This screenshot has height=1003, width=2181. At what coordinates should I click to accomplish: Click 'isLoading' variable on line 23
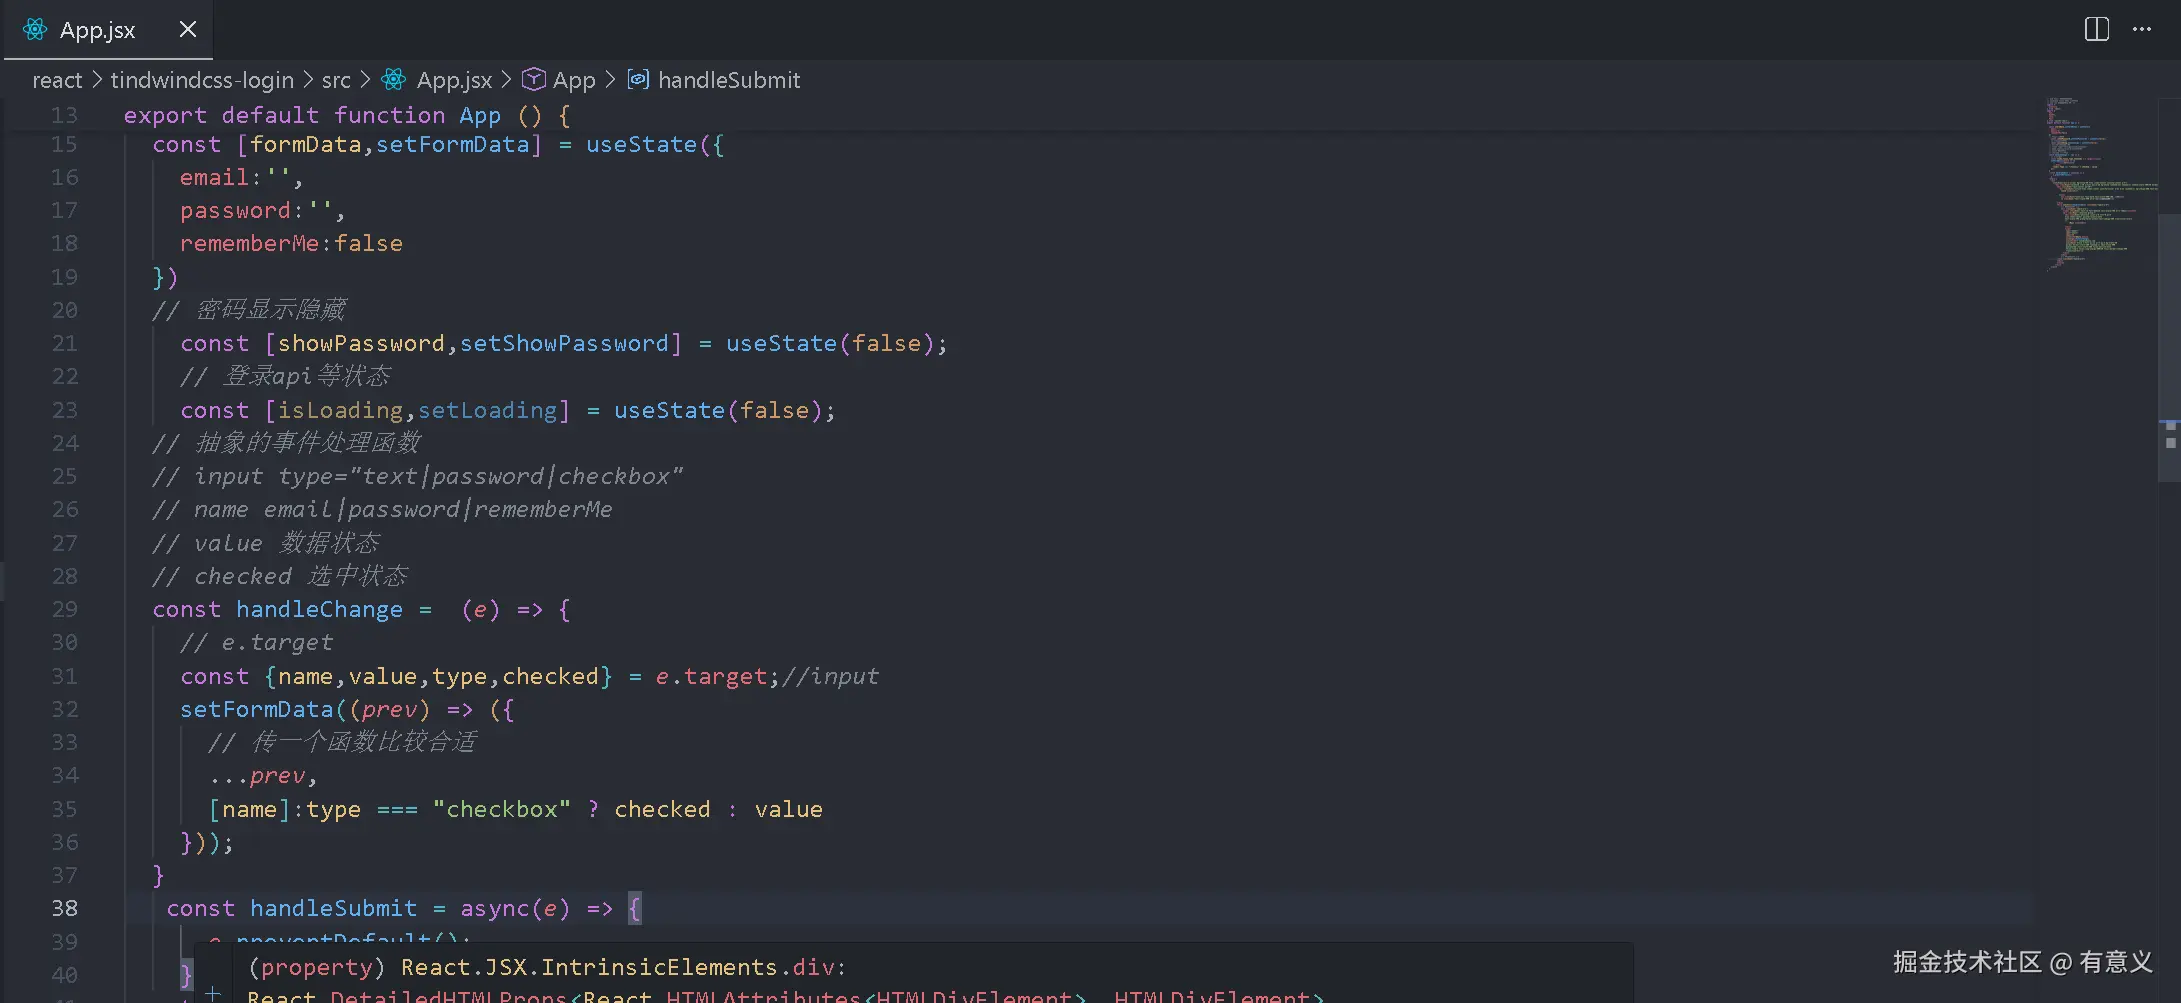[x=340, y=411]
